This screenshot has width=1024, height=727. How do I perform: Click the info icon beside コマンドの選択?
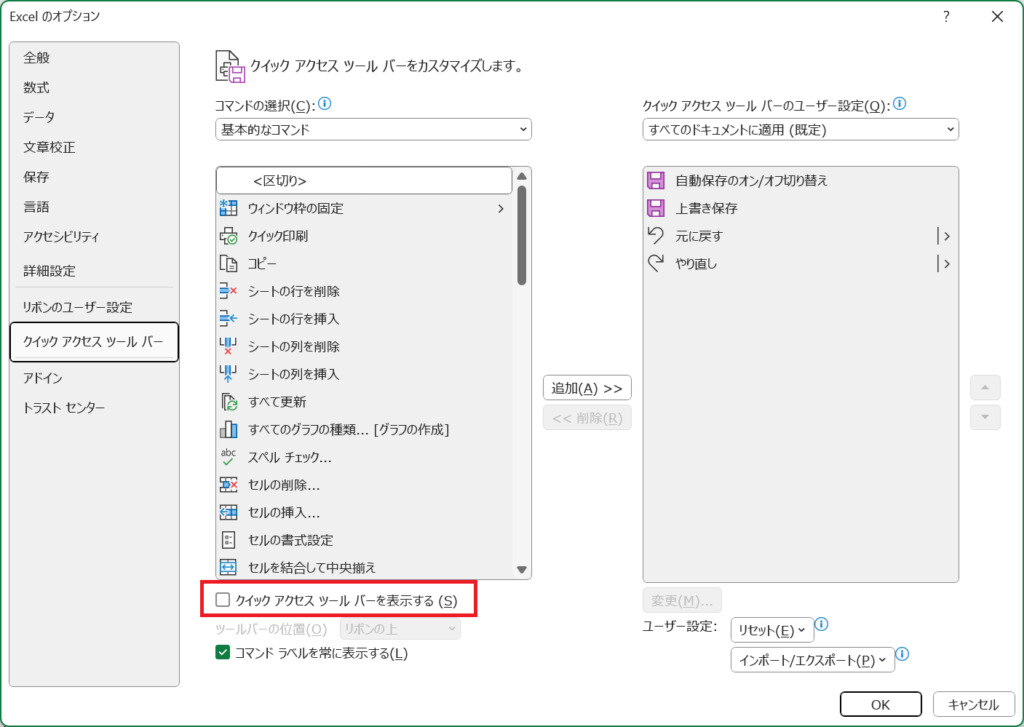click(325, 104)
